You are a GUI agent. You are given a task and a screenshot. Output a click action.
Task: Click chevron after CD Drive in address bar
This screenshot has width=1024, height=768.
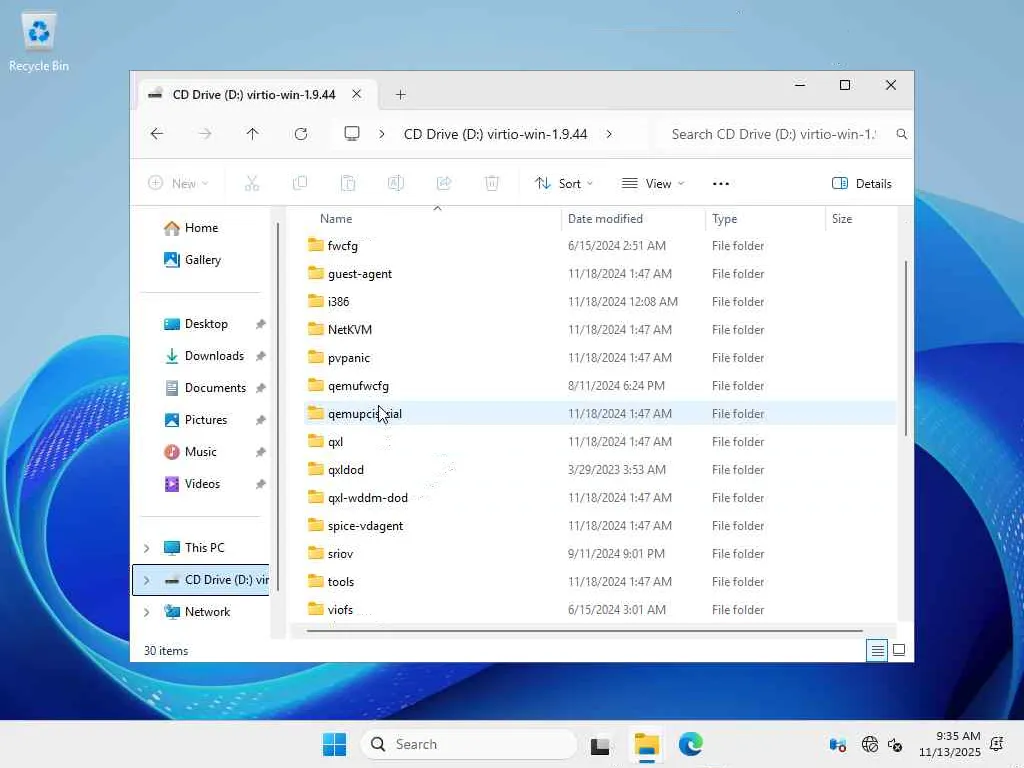(x=609, y=134)
